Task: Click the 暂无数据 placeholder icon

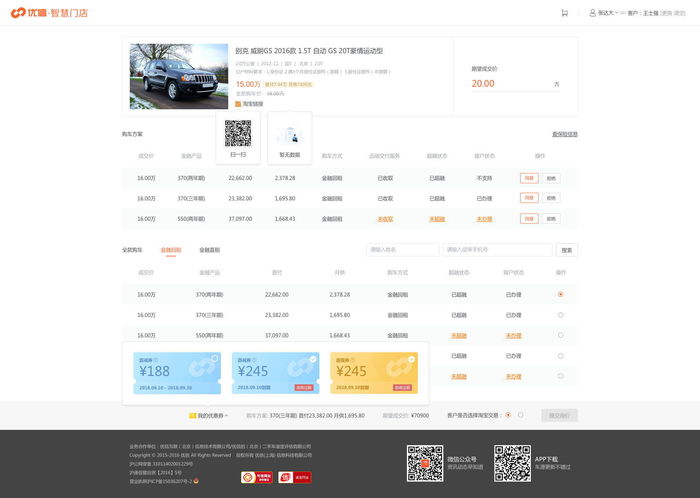Action: pyautogui.click(x=289, y=134)
